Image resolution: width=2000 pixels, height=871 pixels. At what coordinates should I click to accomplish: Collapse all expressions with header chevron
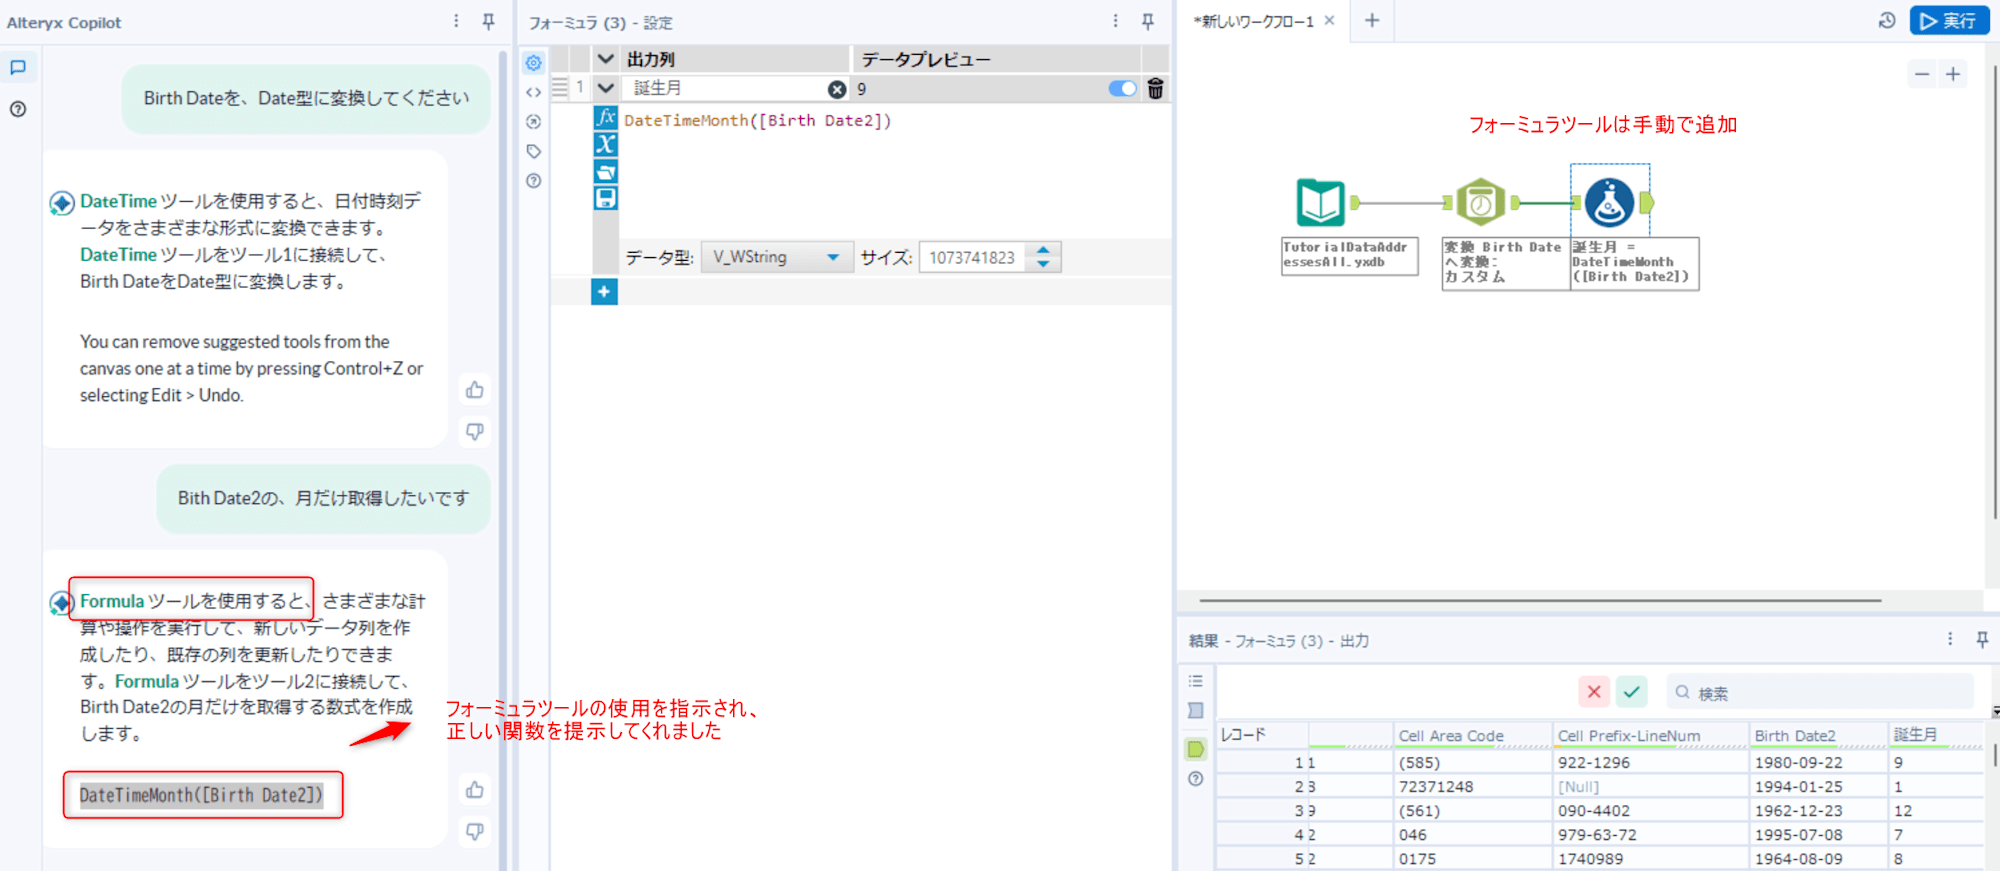point(606,59)
